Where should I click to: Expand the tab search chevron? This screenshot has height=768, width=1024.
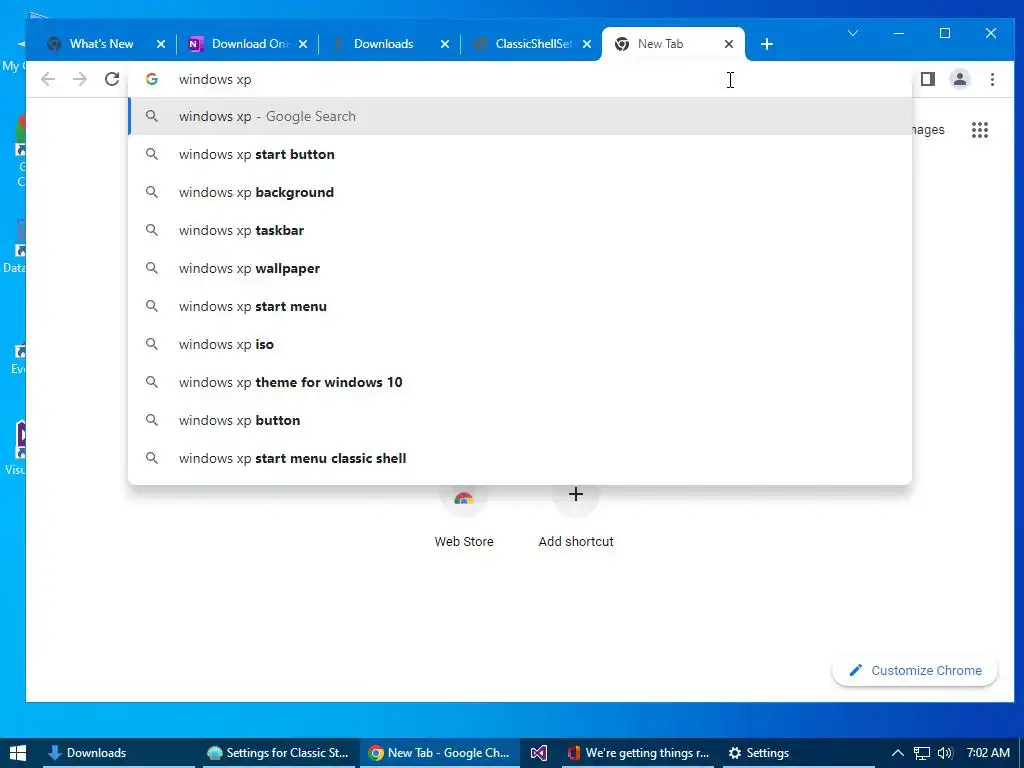852,33
